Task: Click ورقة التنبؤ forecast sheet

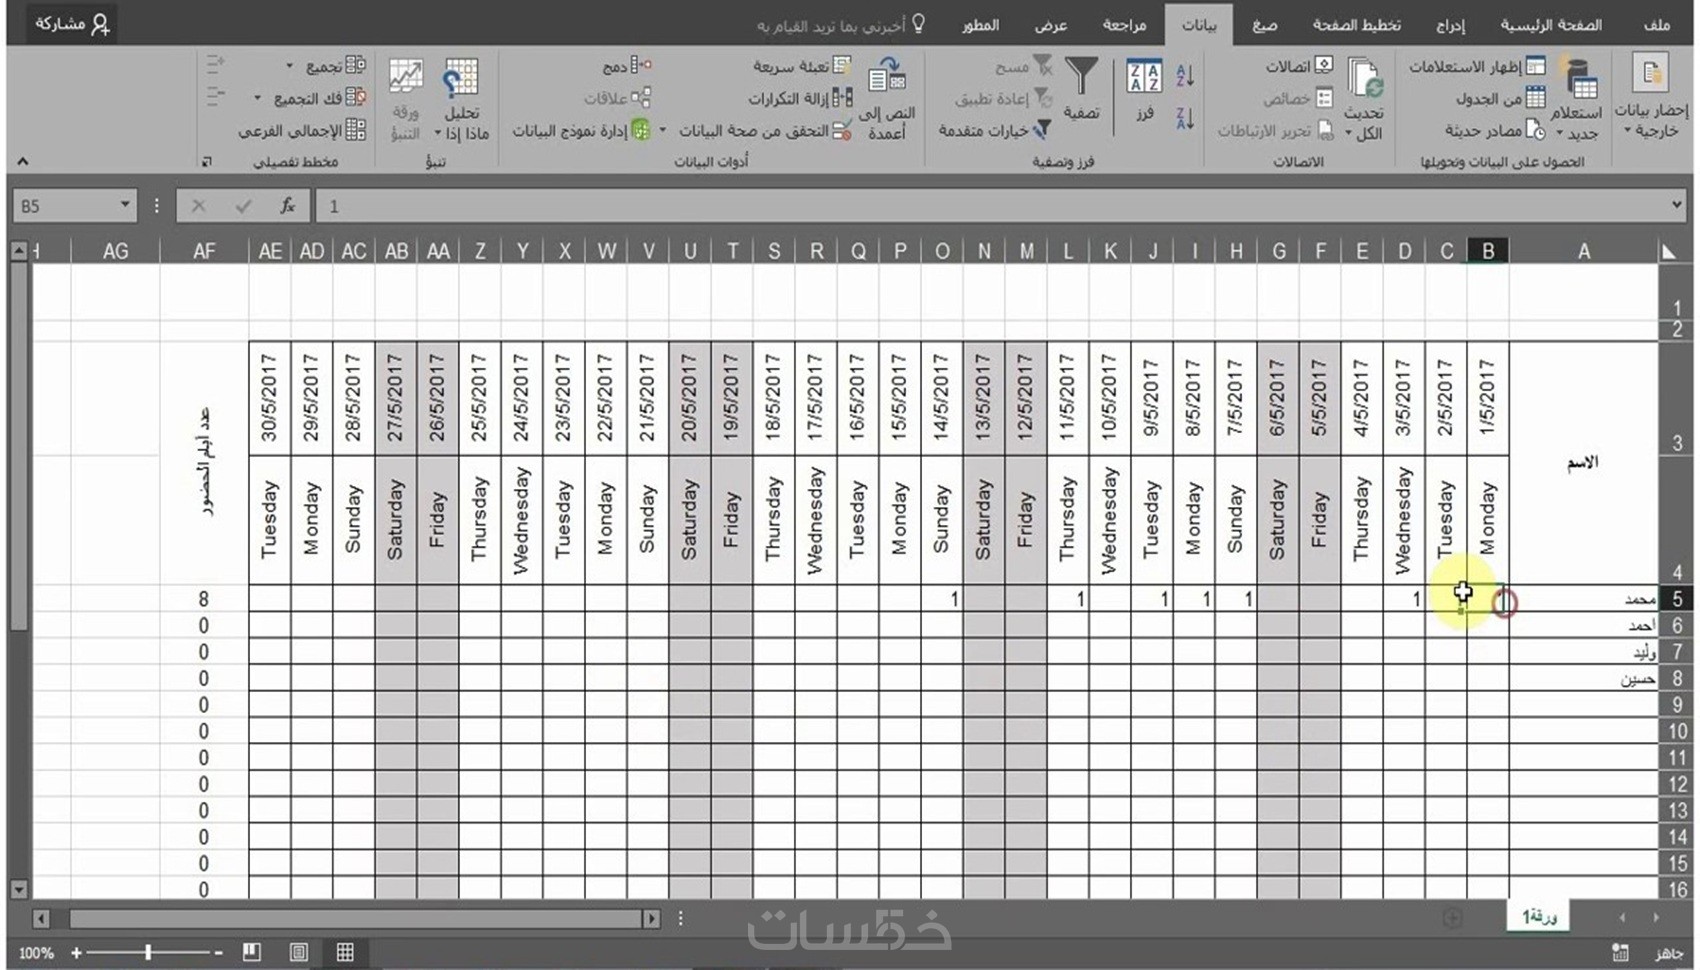Action: 405,98
